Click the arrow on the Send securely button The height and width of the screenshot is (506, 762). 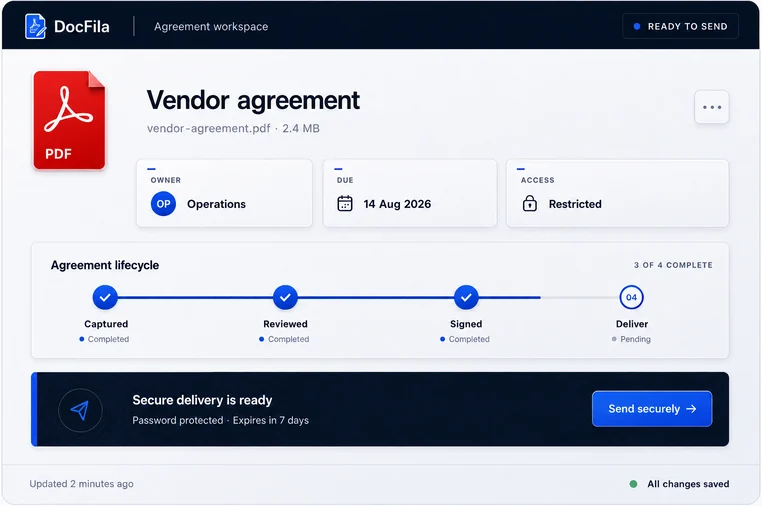tap(691, 409)
